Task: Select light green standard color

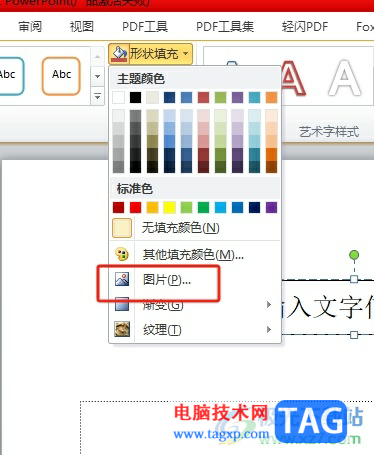Action: pyautogui.click(x=186, y=207)
